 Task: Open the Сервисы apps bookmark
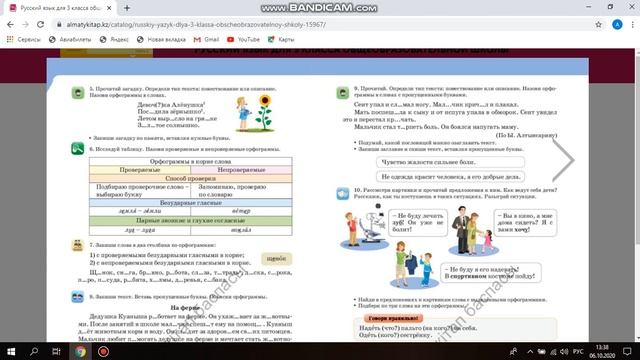coord(24,40)
